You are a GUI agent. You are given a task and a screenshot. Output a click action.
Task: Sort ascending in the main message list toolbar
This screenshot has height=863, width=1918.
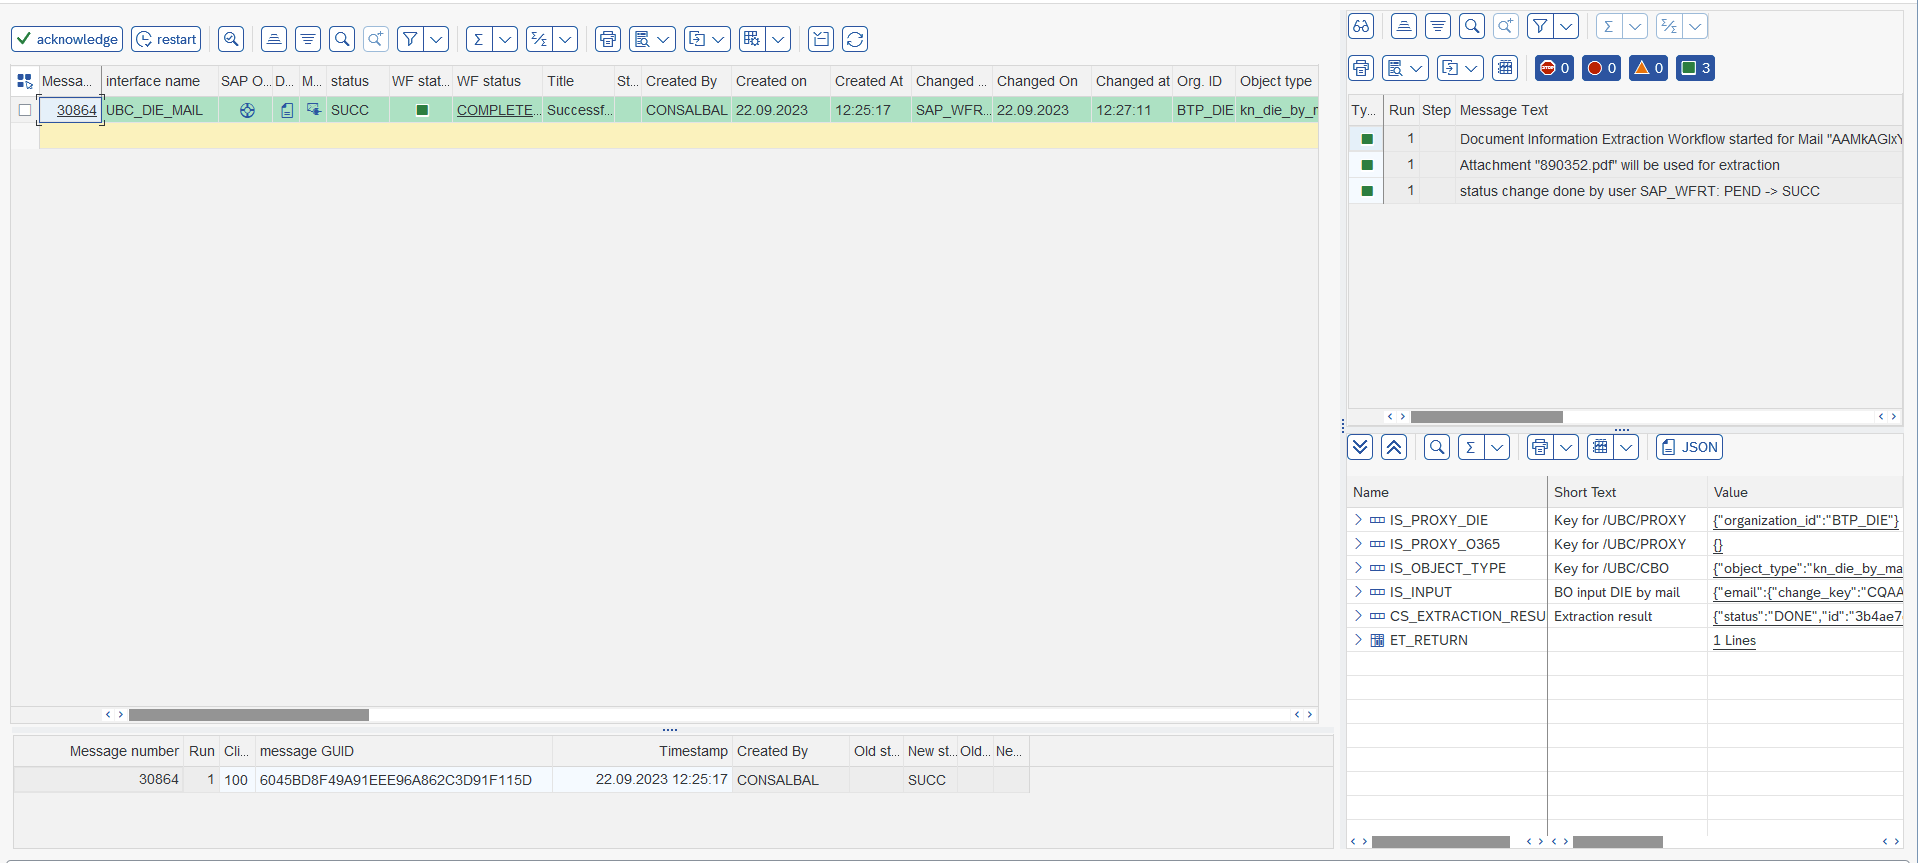[274, 39]
